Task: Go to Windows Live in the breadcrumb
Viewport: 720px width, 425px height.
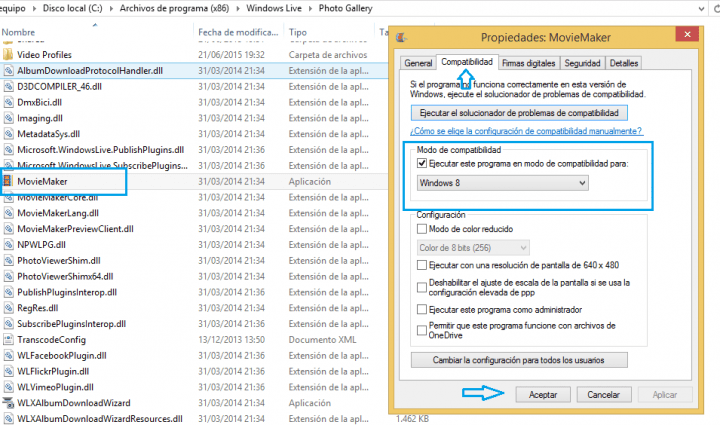Action: [274, 8]
